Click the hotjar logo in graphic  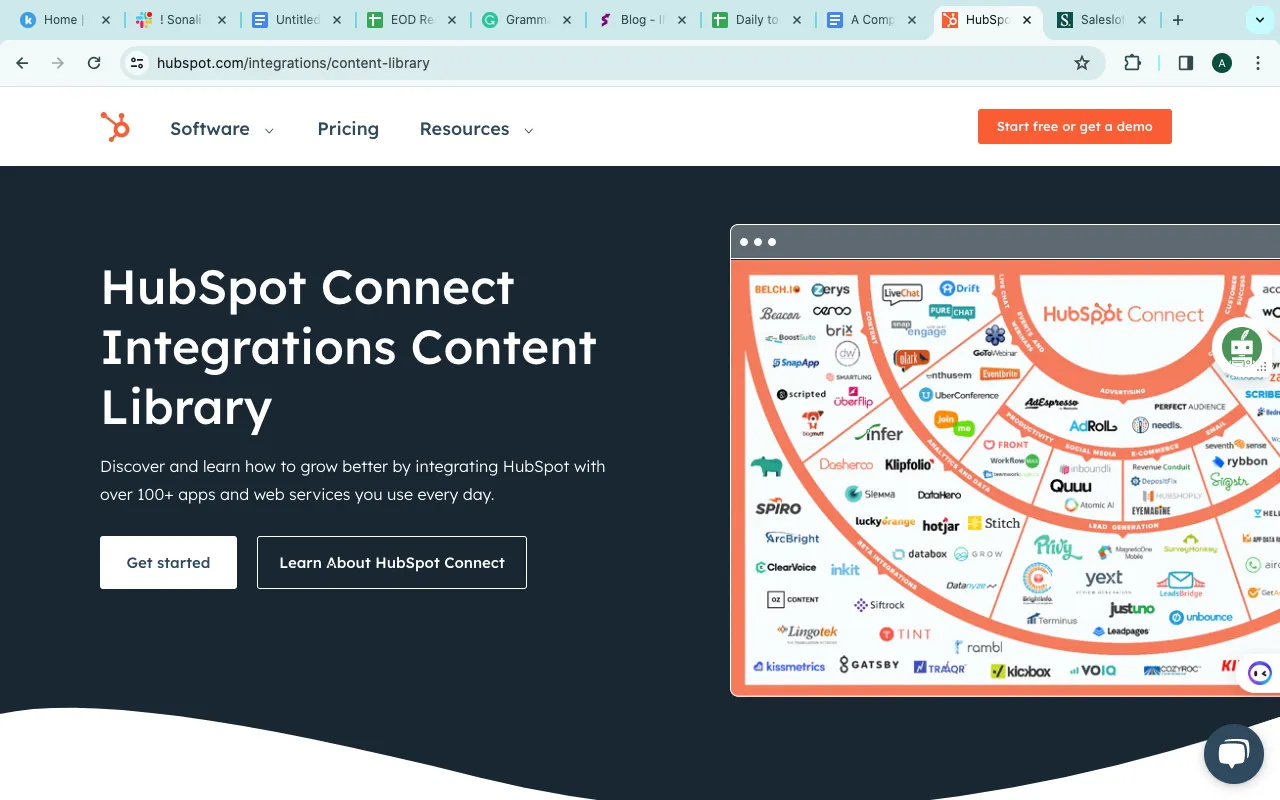tap(941, 525)
